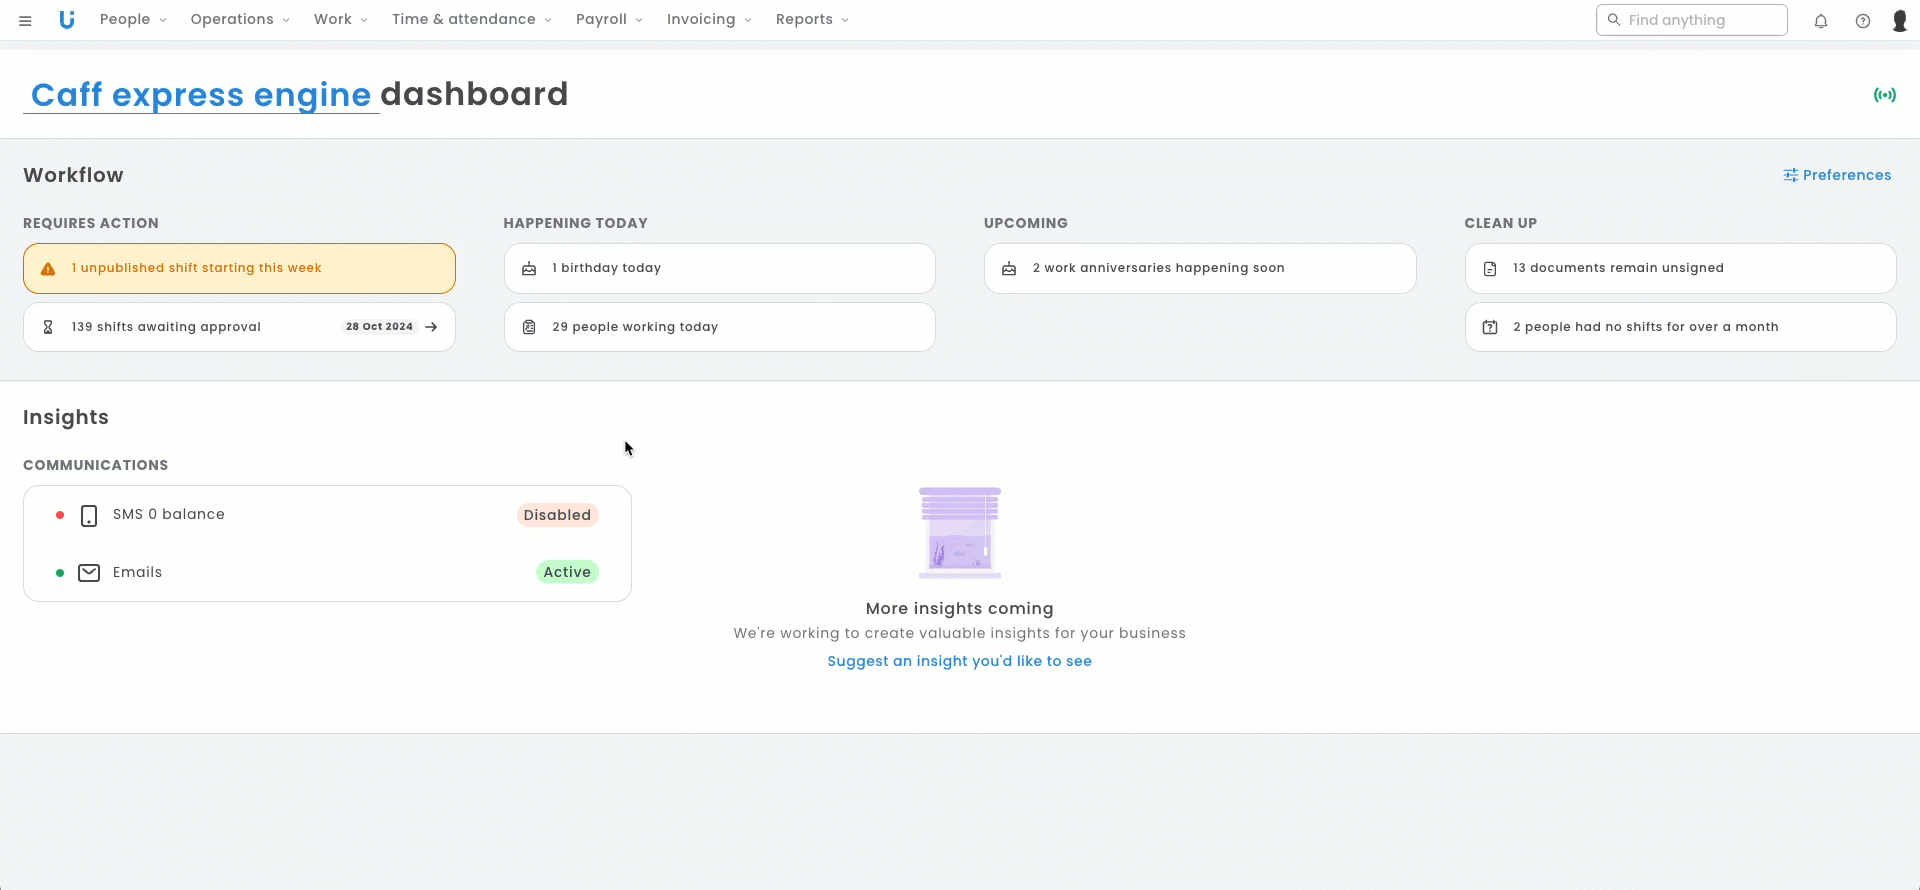Click 'Suggest an insight you'd like to see'
Screen dimensions: 1920x890
click(x=959, y=661)
